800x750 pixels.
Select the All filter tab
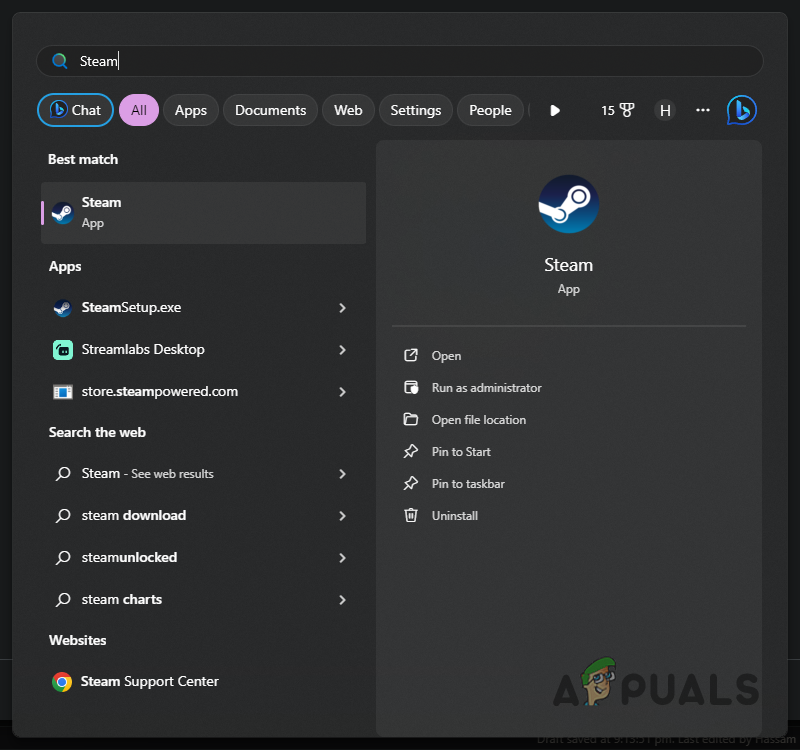pos(139,110)
